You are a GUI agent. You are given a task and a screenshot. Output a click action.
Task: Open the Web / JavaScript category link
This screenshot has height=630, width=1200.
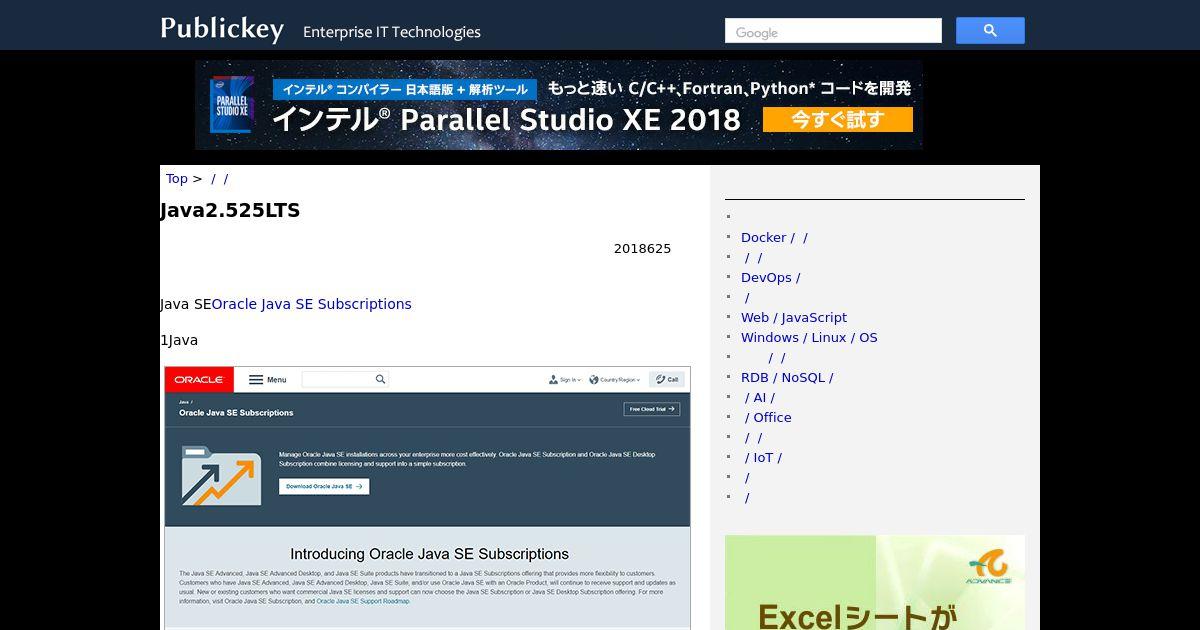pyautogui.click(x=794, y=318)
